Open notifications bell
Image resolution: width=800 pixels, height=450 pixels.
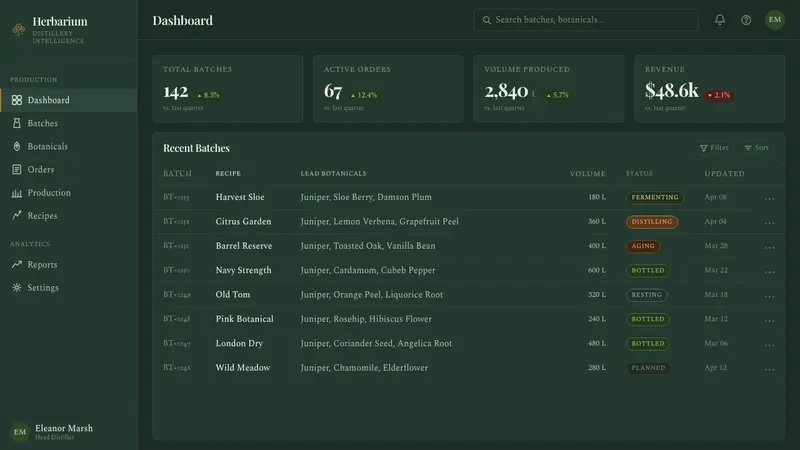point(720,20)
